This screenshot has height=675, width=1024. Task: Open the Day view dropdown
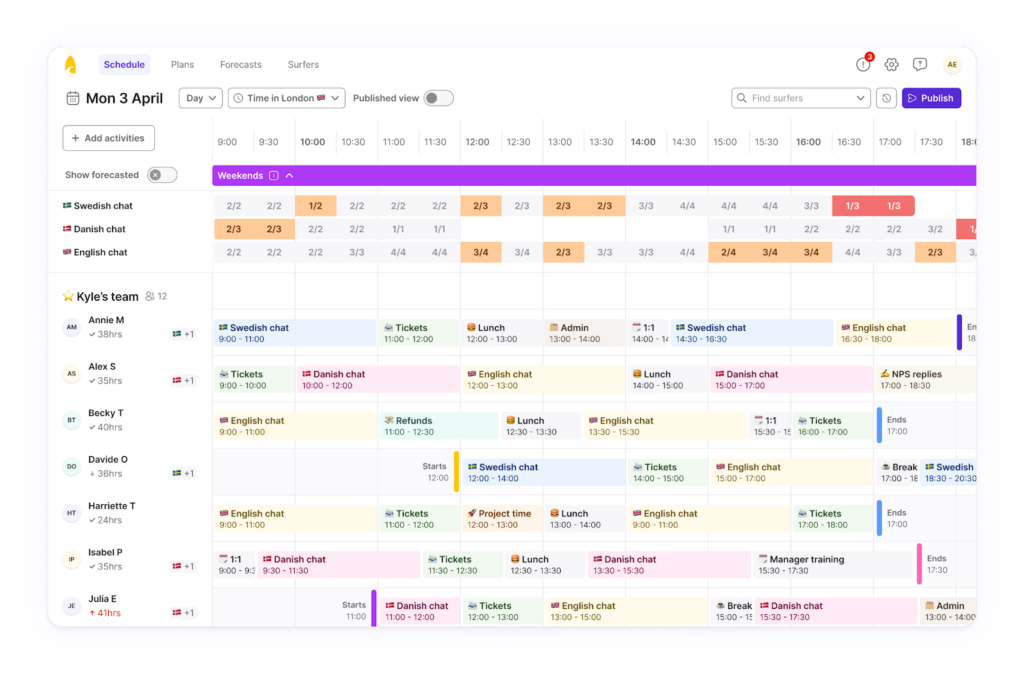coord(200,98)
